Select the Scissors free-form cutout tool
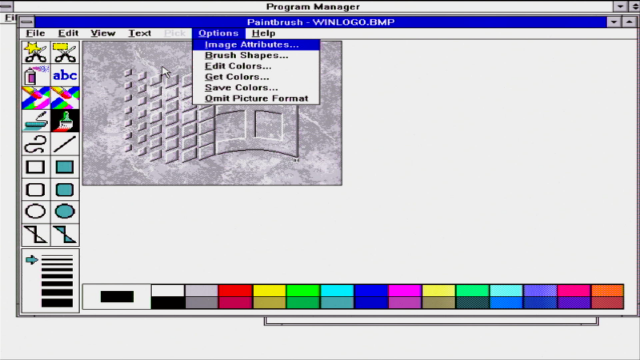 point(36,52)
